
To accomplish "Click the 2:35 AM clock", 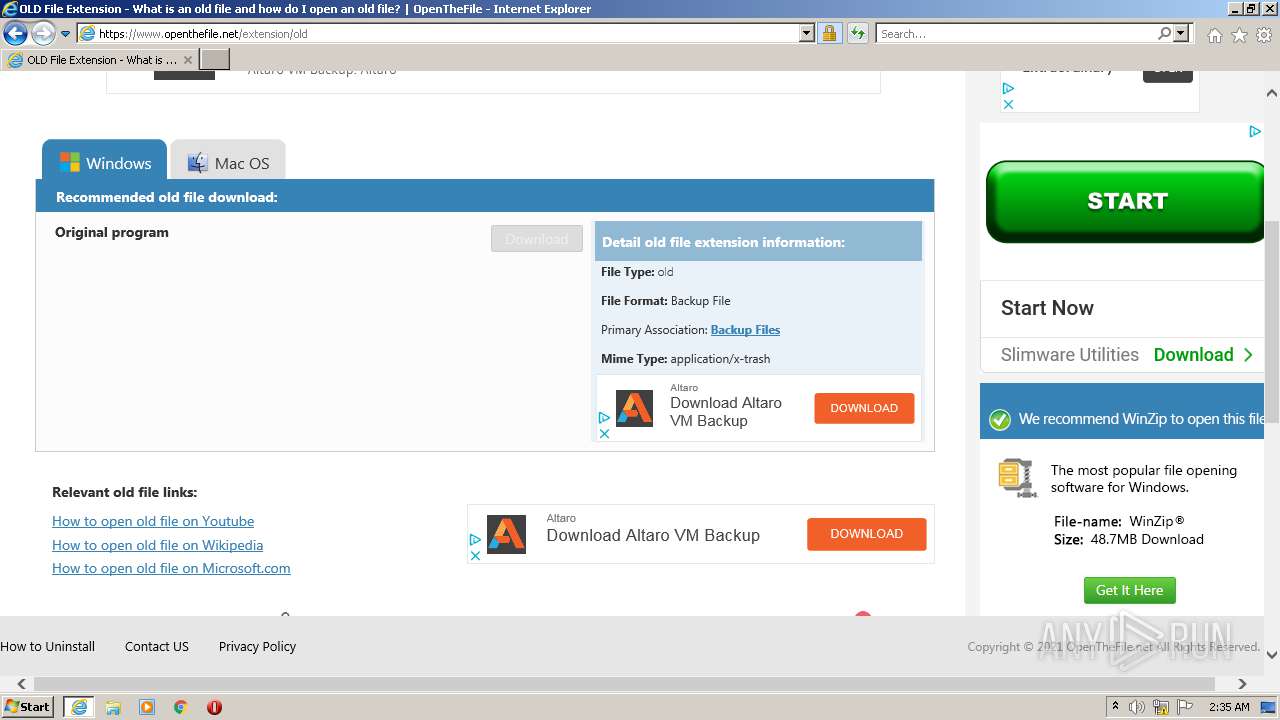I will [x=1229, y=707].
